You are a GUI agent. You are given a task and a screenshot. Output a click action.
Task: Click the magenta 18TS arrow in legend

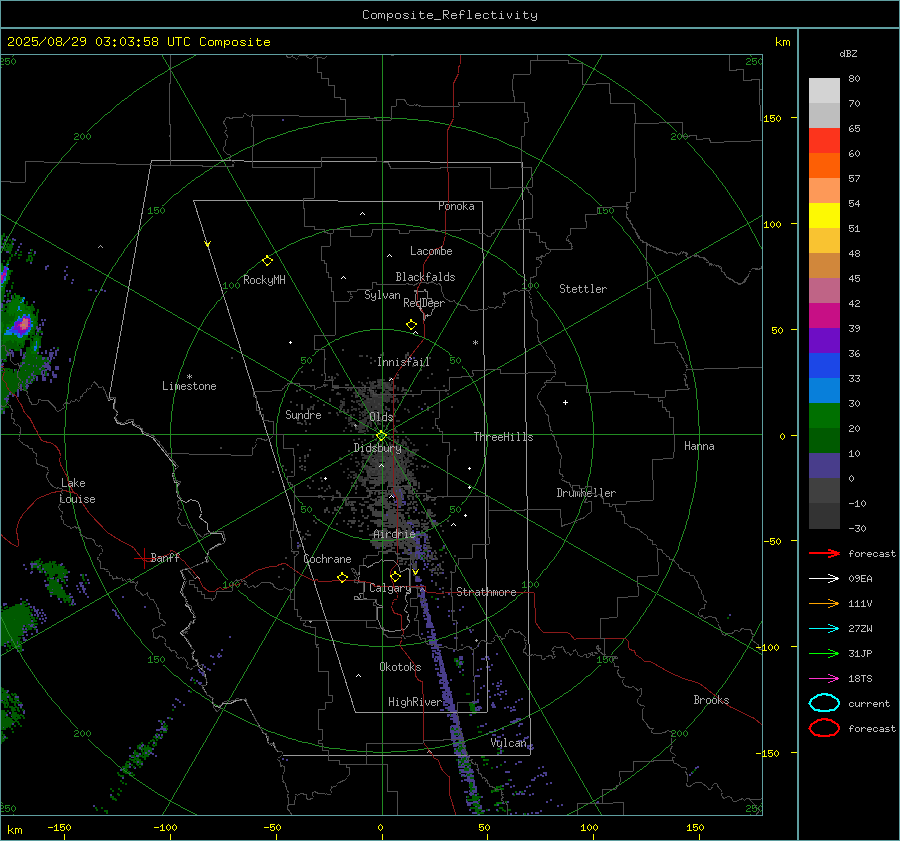click(824, 678)
